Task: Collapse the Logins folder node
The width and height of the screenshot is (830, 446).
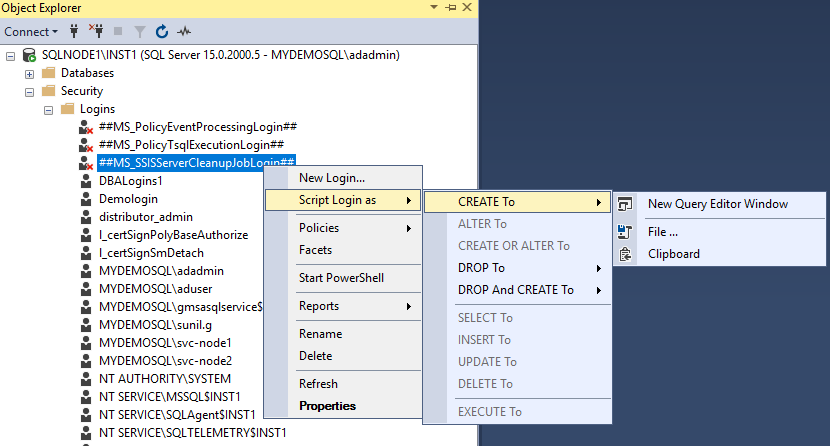Action: pos(49,111)
